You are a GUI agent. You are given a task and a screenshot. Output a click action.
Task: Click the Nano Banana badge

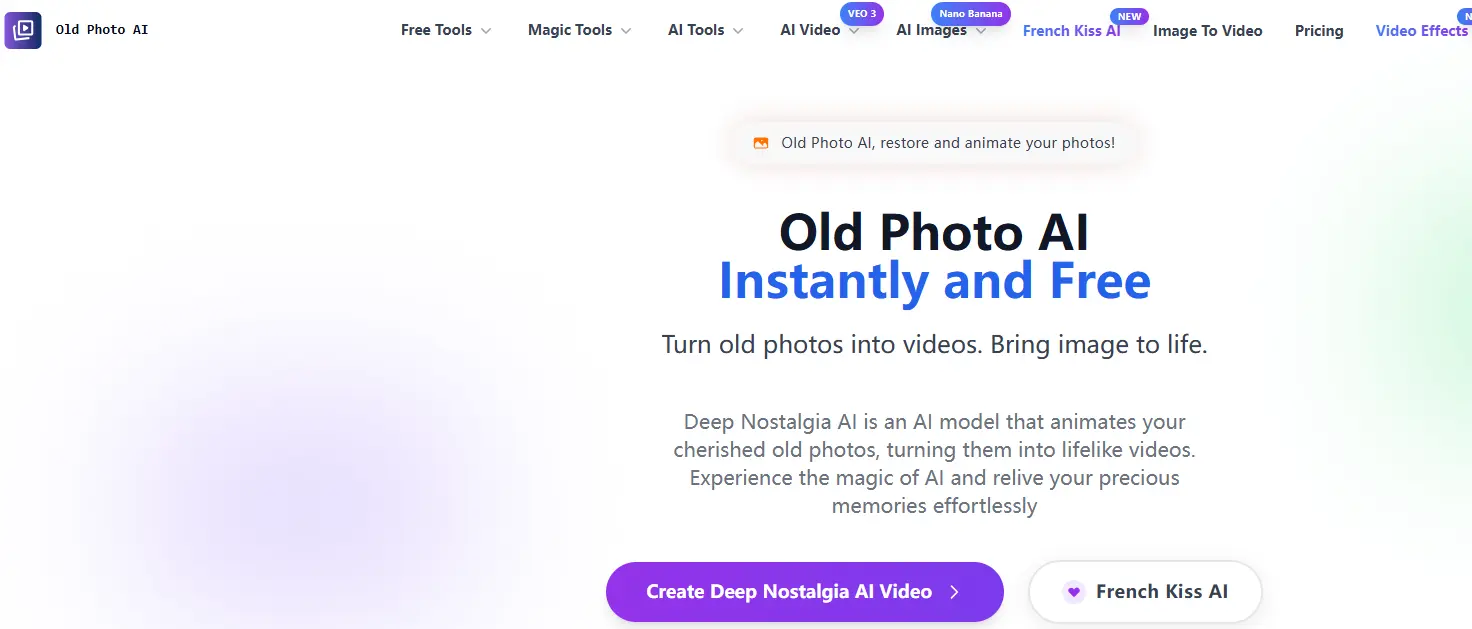coord(971,15)
